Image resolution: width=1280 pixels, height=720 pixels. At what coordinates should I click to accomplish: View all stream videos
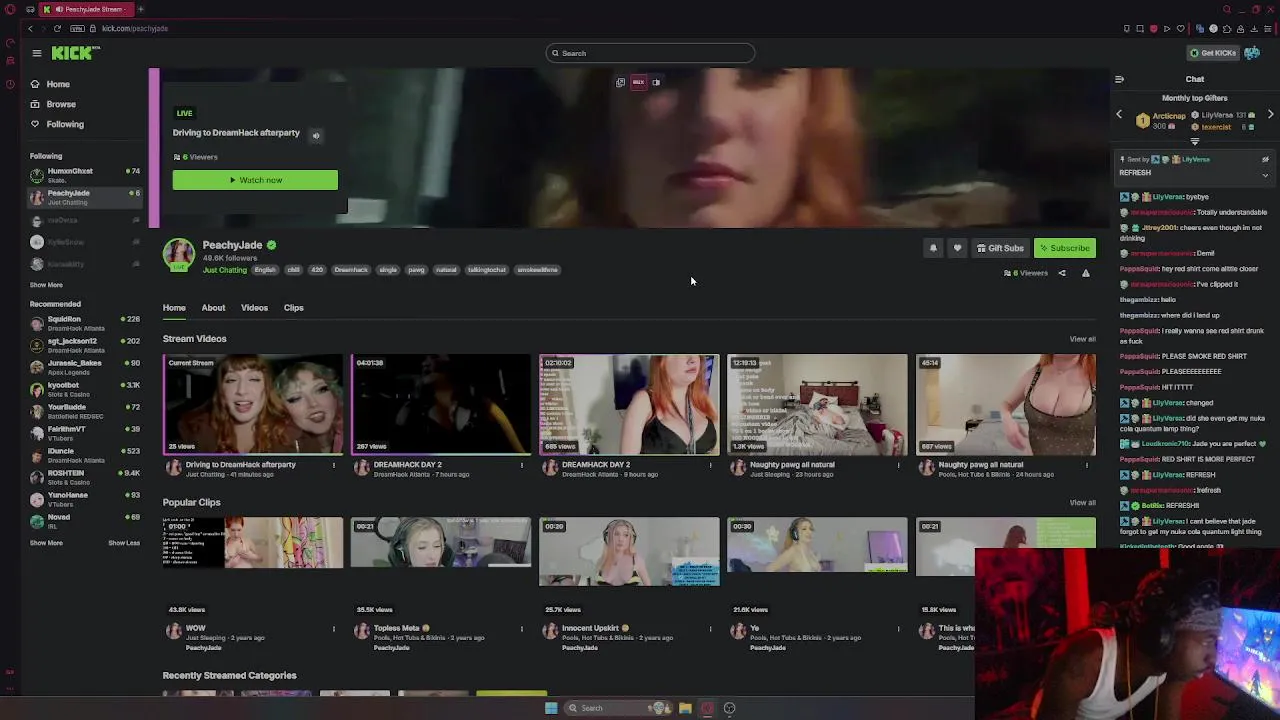(x=1082, y=339)
